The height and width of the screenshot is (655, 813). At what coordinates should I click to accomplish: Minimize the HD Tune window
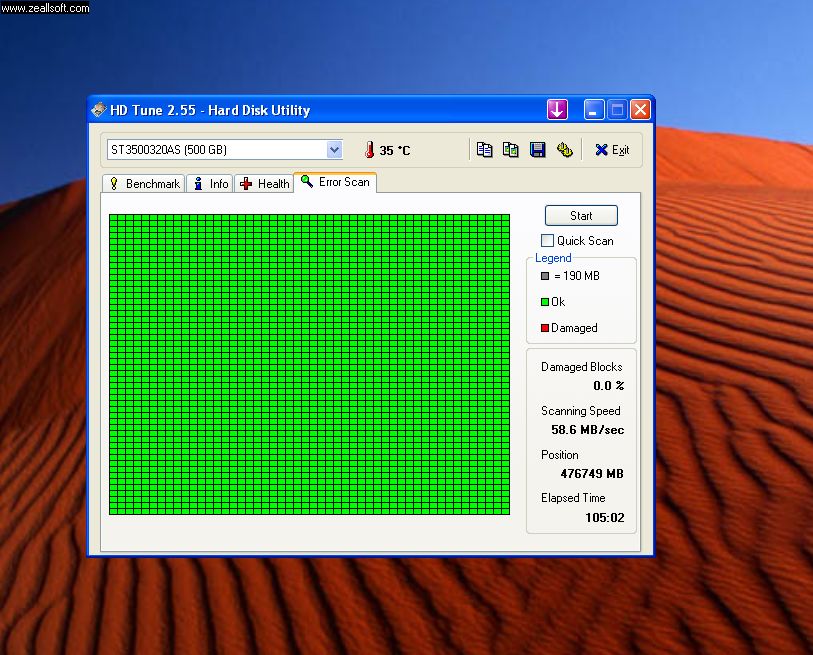coord(594,109)
